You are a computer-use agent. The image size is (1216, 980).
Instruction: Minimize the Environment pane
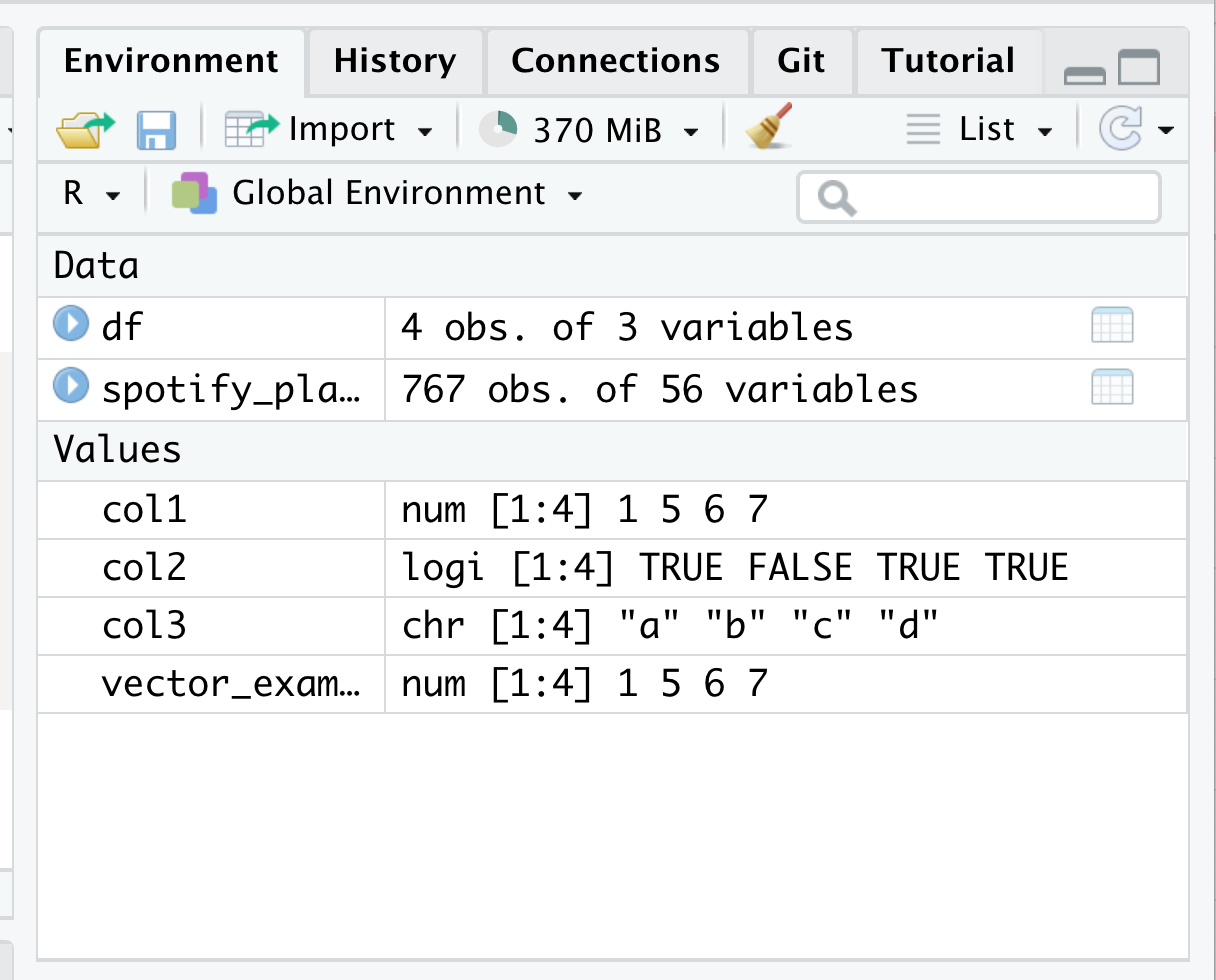1085,72
